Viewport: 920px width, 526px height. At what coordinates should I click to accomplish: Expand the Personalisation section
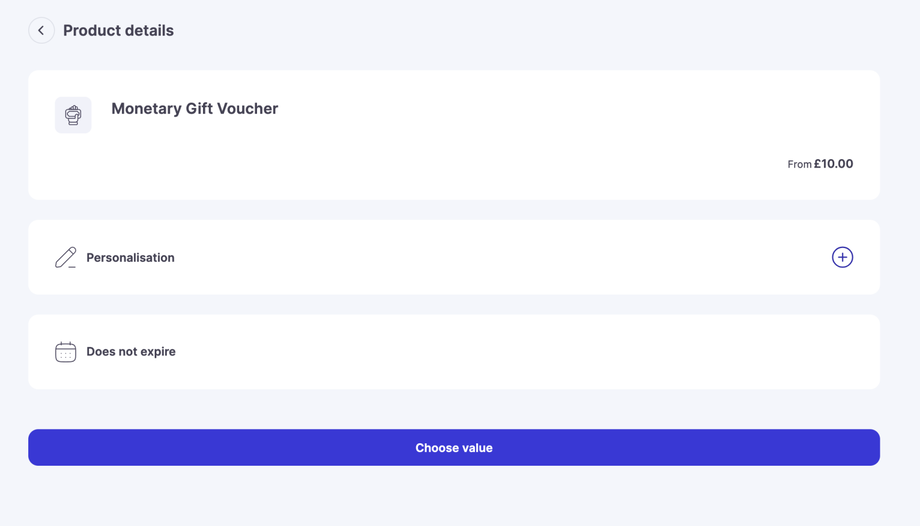click(842, 257)
